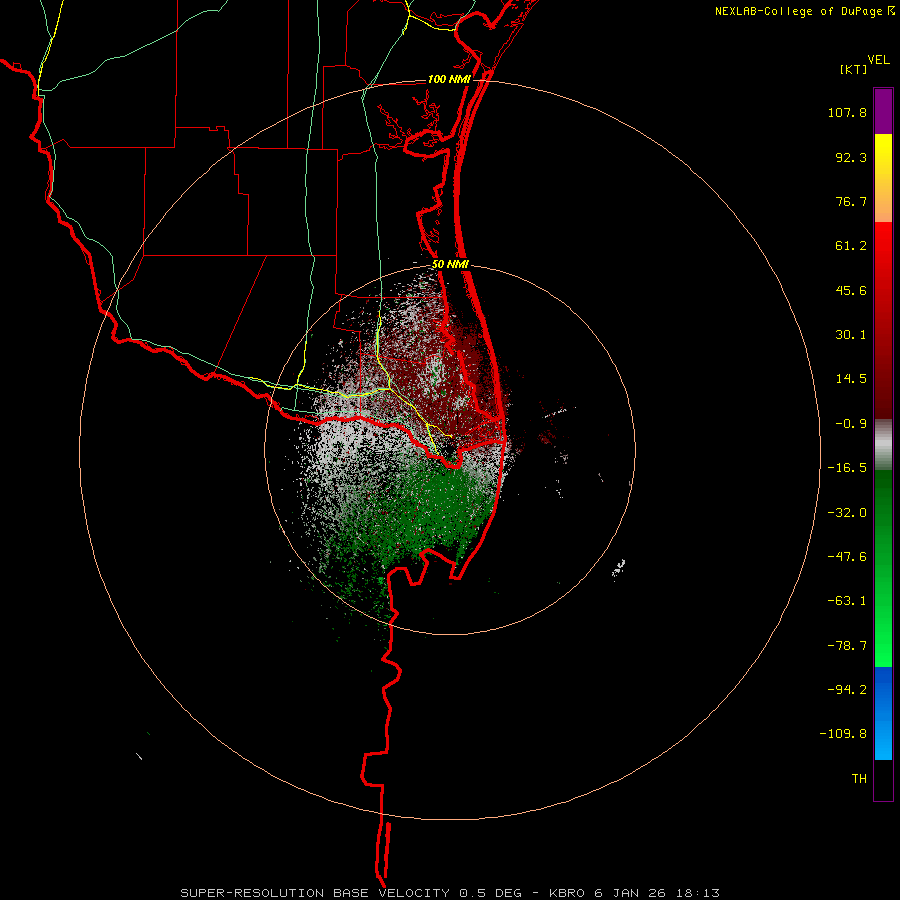The width and height of the screenshot is (900, 900).
Task: Click the -63.1 legend value
Action: pos(847,601)
